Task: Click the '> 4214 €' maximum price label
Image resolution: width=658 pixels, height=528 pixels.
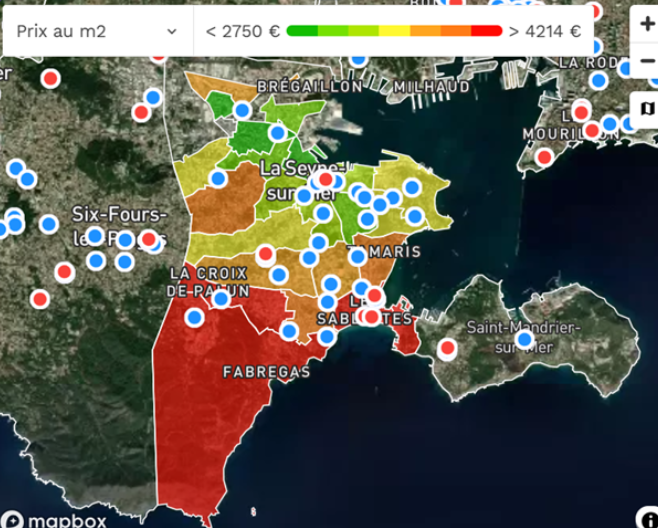Action: tap(544, 31)
